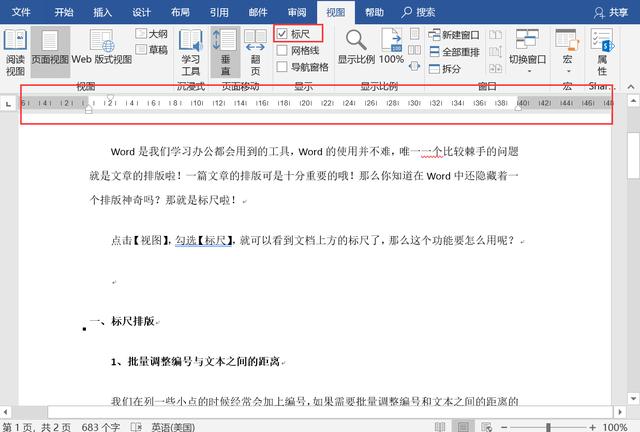This screenshot has height=432, width=640.
Task: Collapse the ribbon with the chevron
Action: coord(631,87)
